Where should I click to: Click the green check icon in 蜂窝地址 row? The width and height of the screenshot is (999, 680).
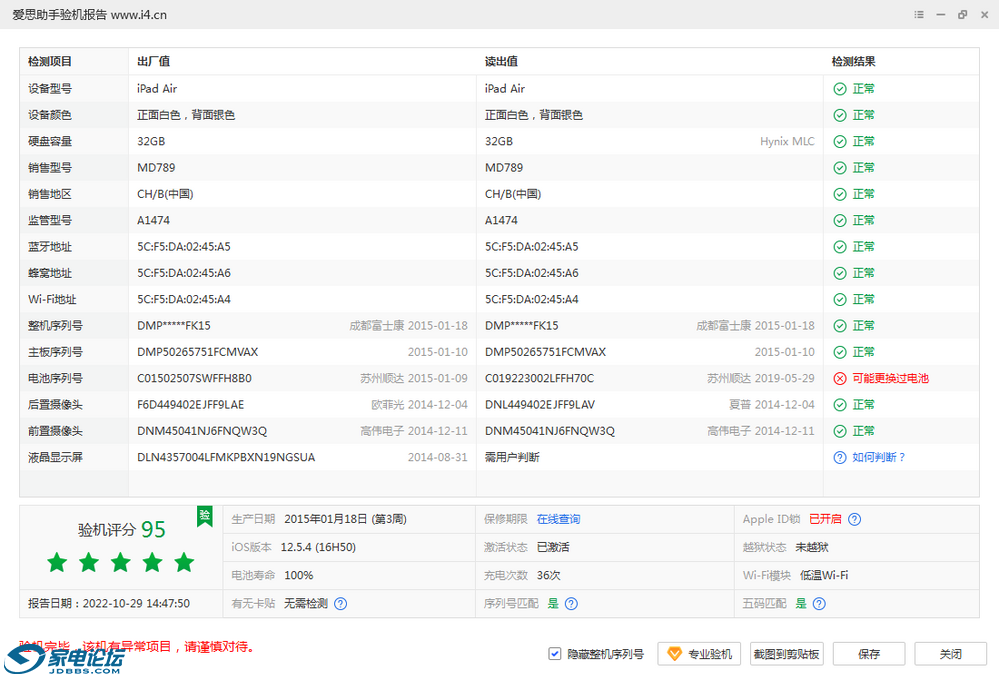(x=840, y=273)
